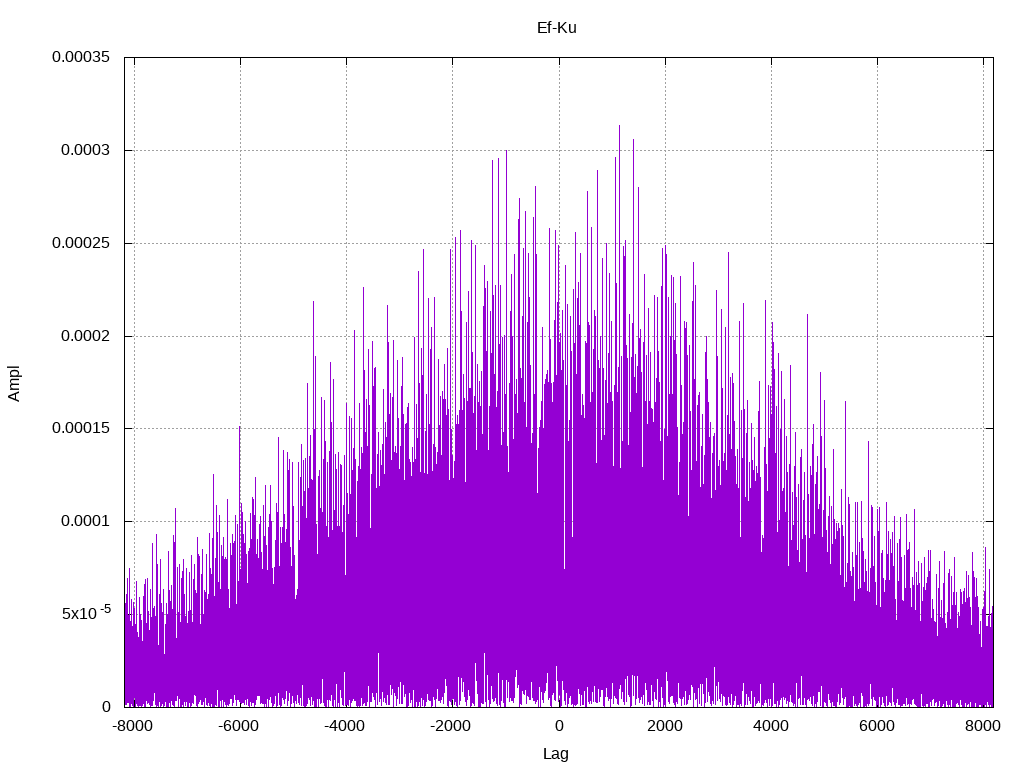Click the x-axis tick label 4000
The width and height of the screenshot is (1024, 768).
771,726
